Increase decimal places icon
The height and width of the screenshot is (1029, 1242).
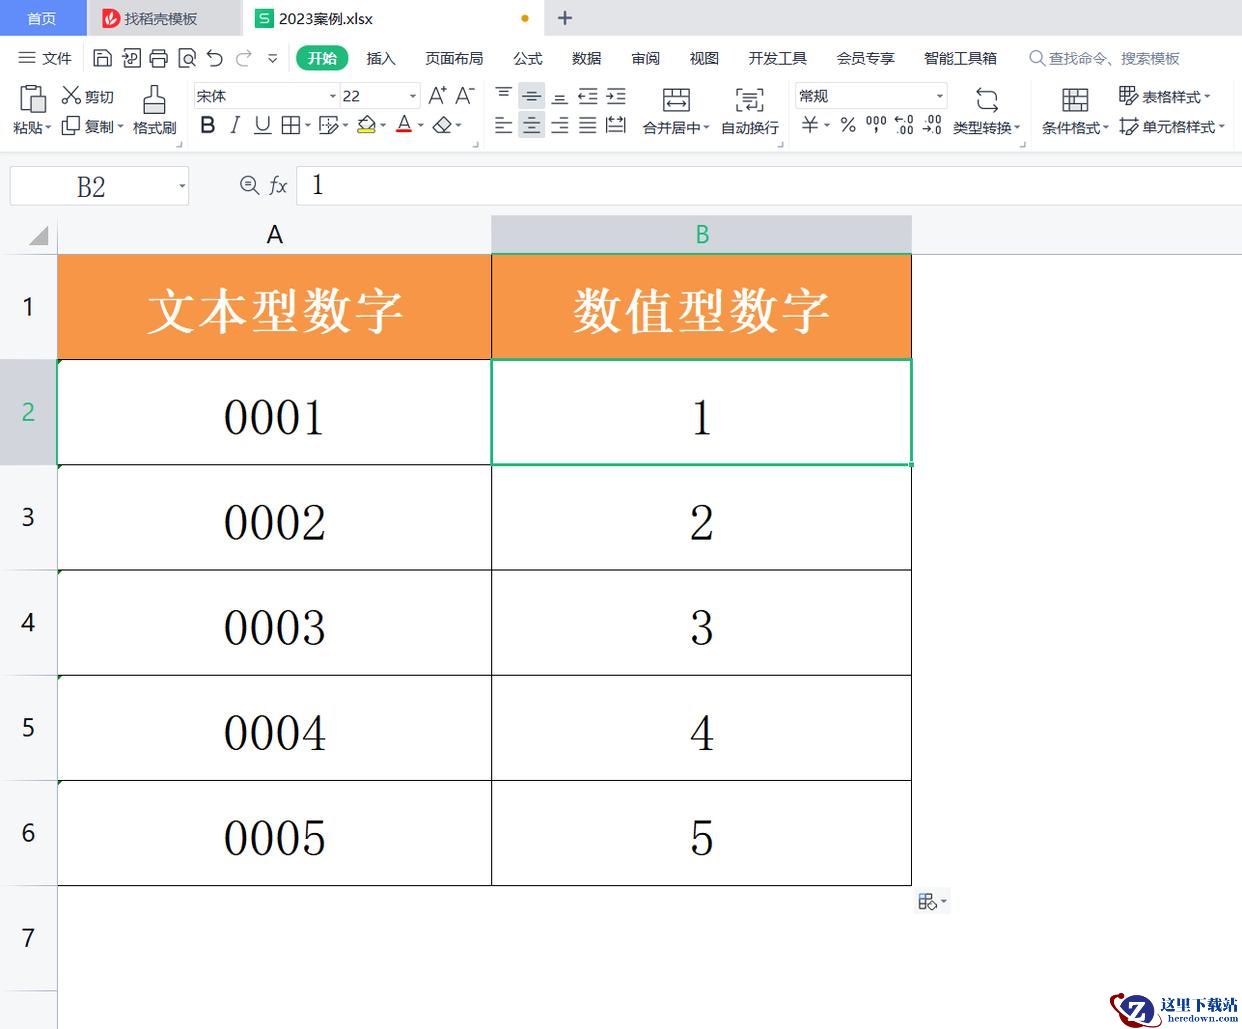(x=904, y=124)
